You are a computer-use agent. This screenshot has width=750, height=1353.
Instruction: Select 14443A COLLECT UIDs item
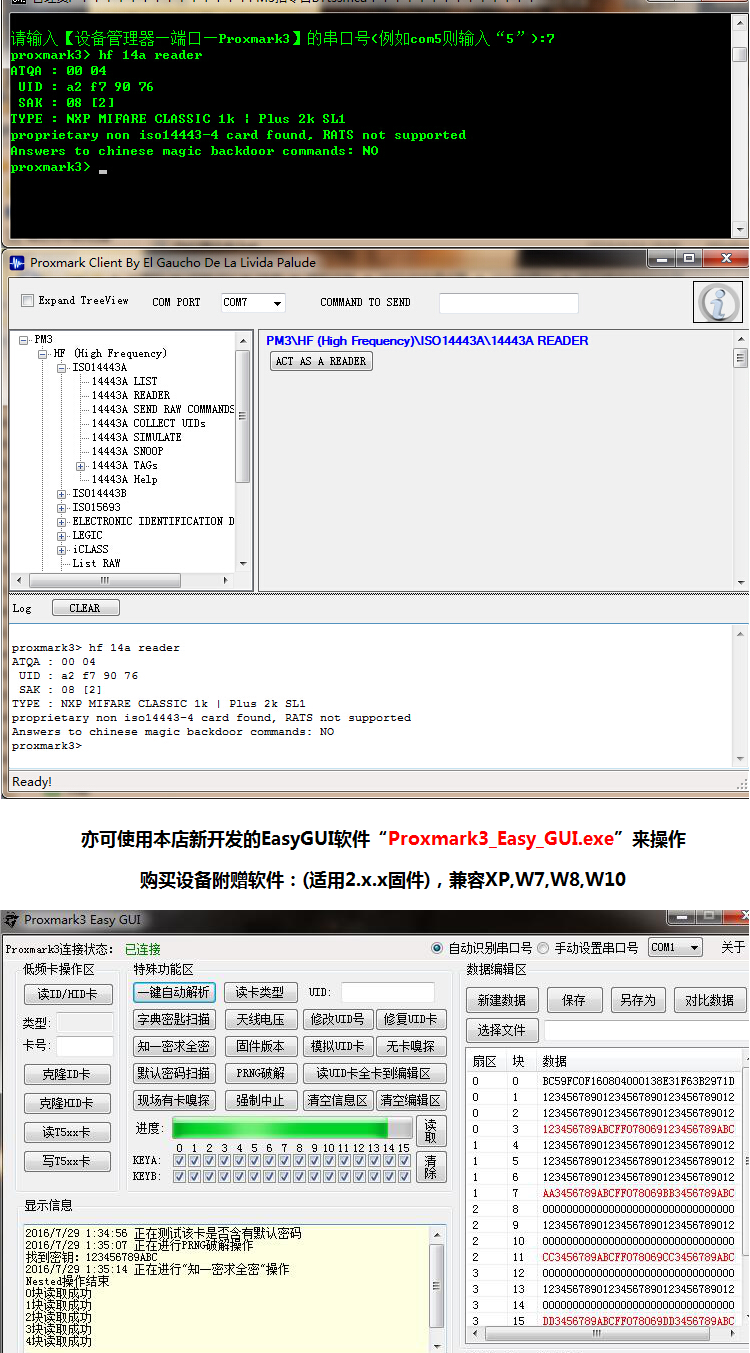coord(149,424)
